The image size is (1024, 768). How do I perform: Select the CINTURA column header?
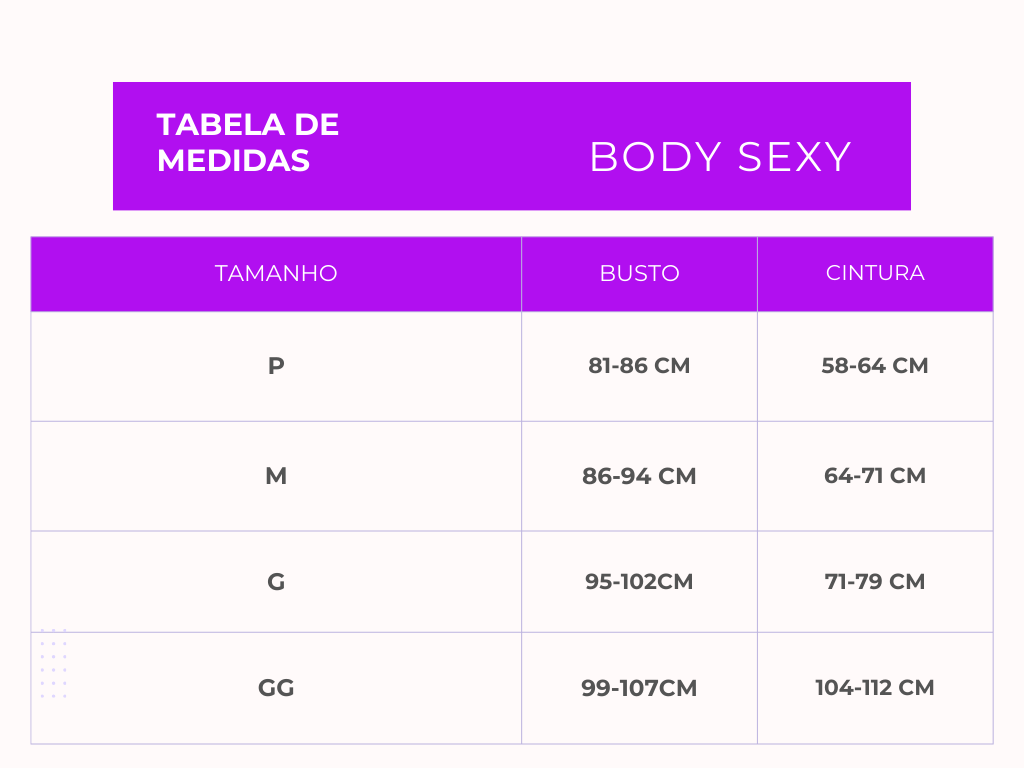point(875,273)
